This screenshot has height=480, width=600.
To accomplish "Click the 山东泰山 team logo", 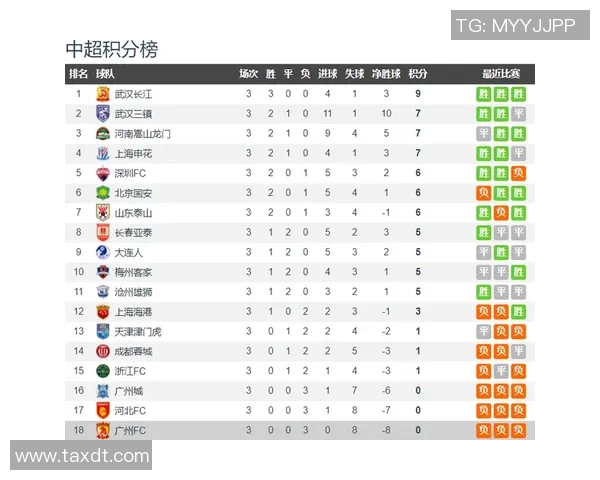I will pos(102,212).
